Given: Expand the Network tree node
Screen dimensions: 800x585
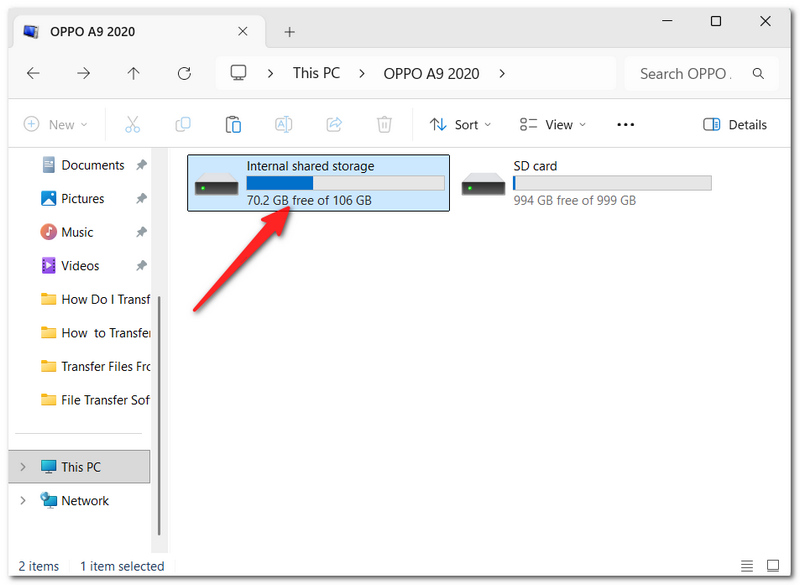Looking at the screenshot, I should point(23,500).
